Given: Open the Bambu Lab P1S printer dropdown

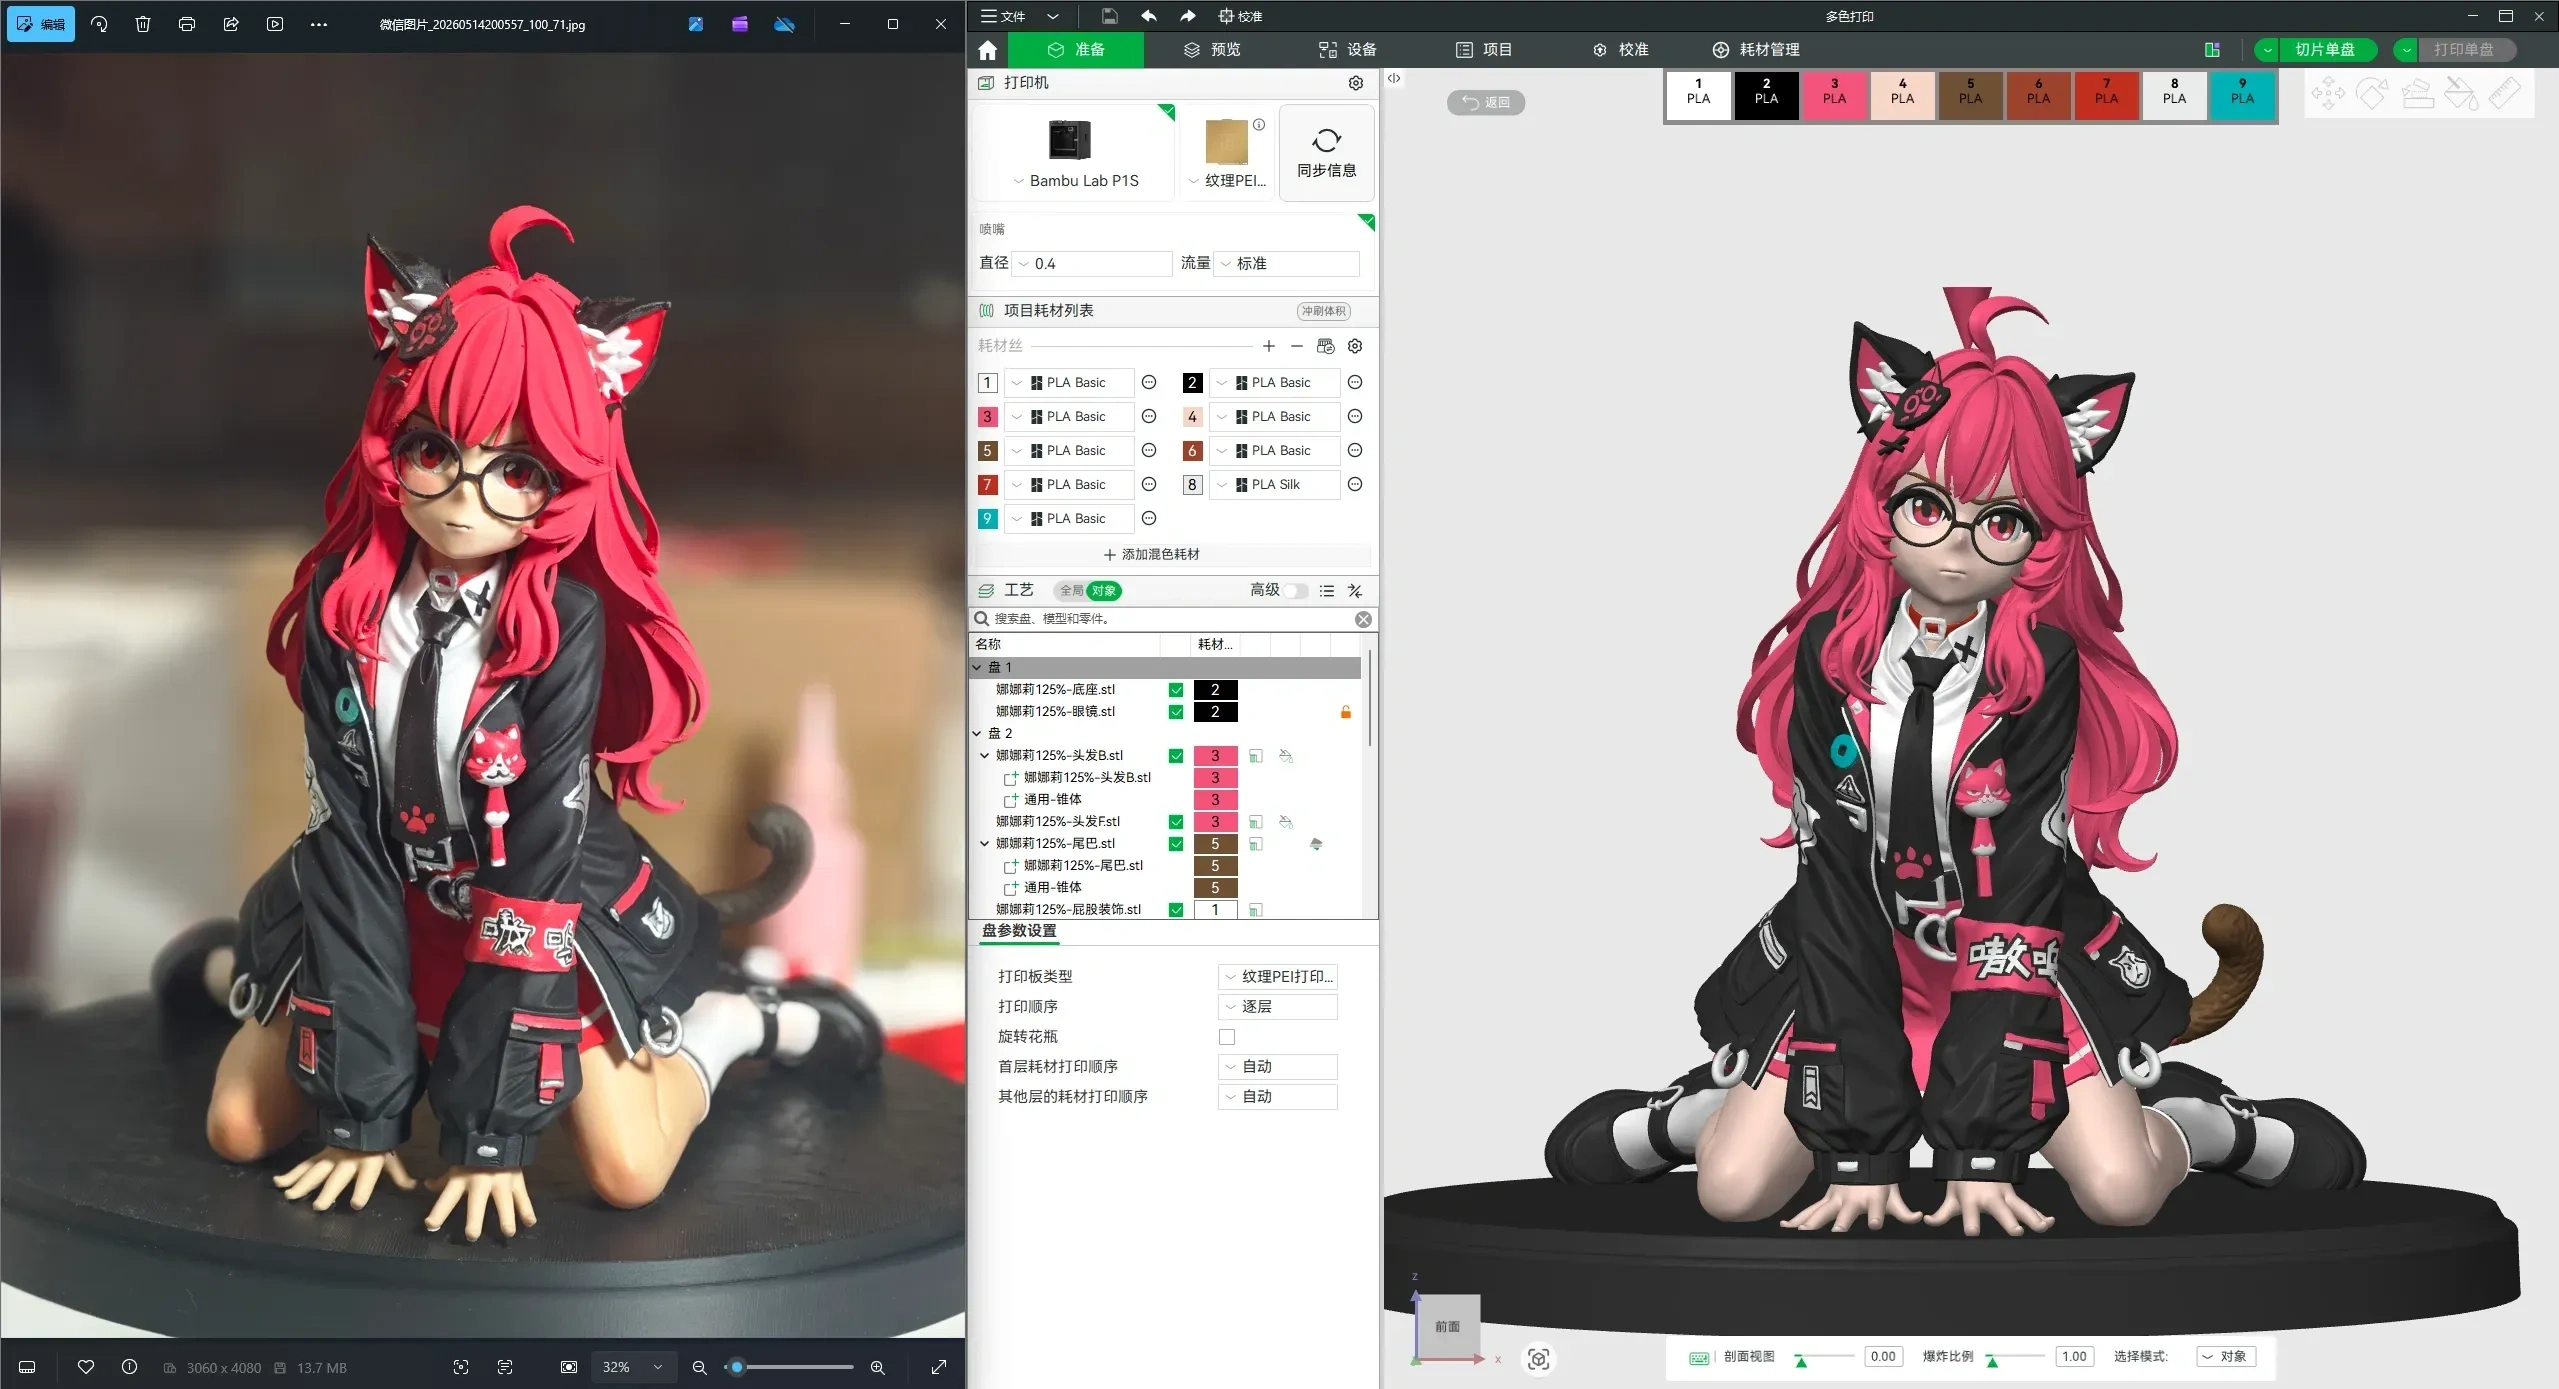Looking at the screenshot, I should [1075, 181].
